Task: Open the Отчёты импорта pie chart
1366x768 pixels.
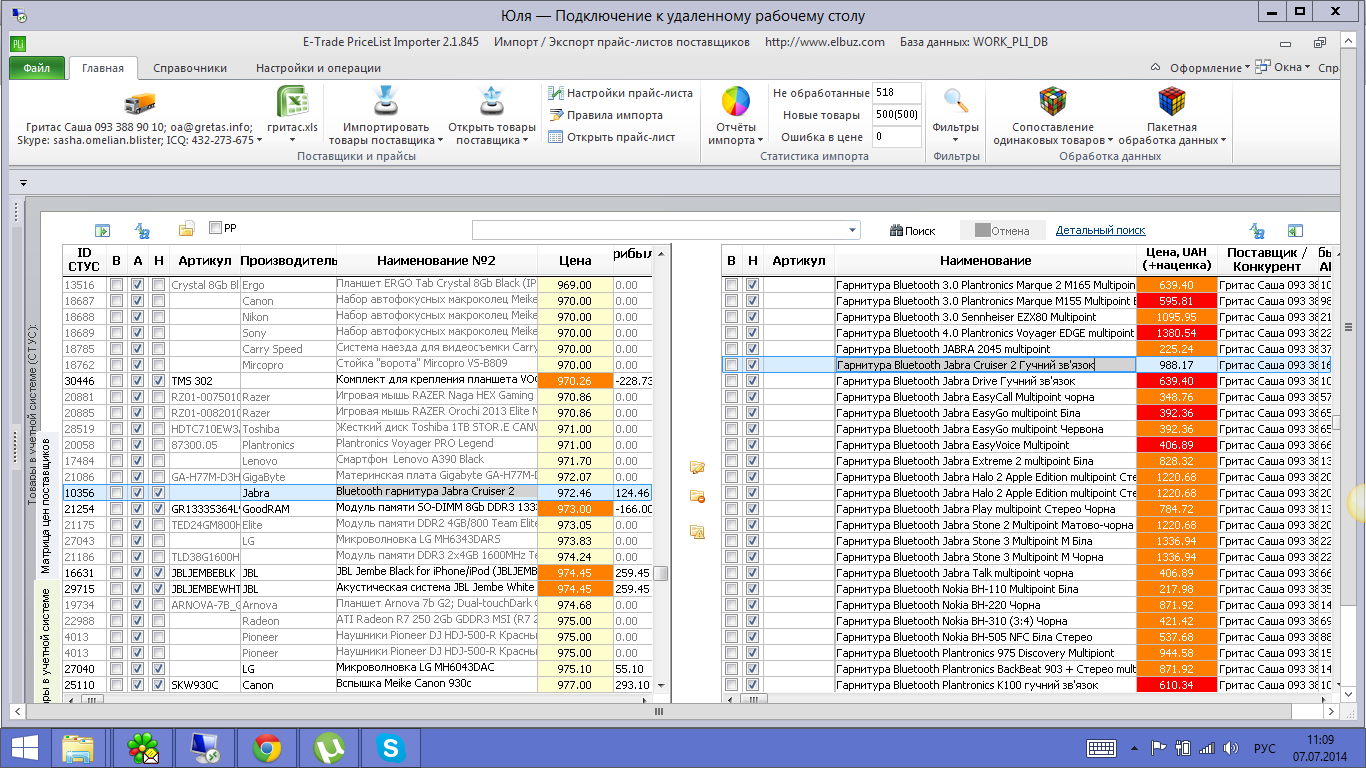Action: coord(736,101)
